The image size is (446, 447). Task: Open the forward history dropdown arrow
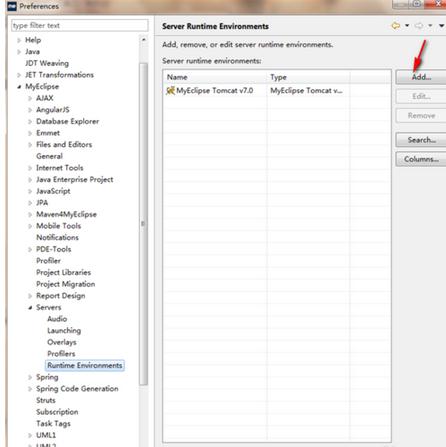tap(430, 26)
